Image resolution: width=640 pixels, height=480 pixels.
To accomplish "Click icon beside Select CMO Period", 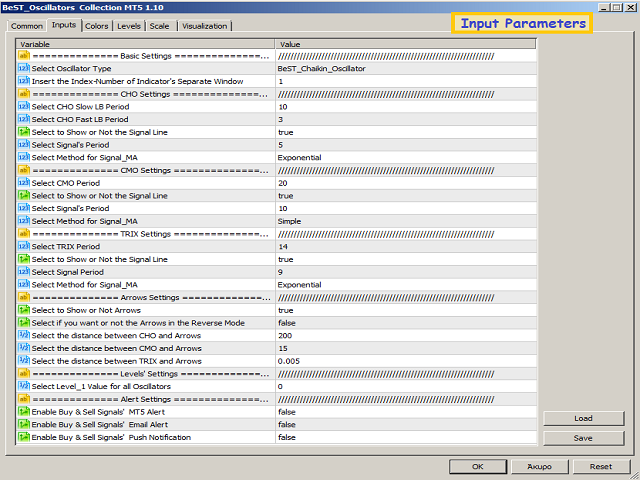I will (x=24, y=183).
